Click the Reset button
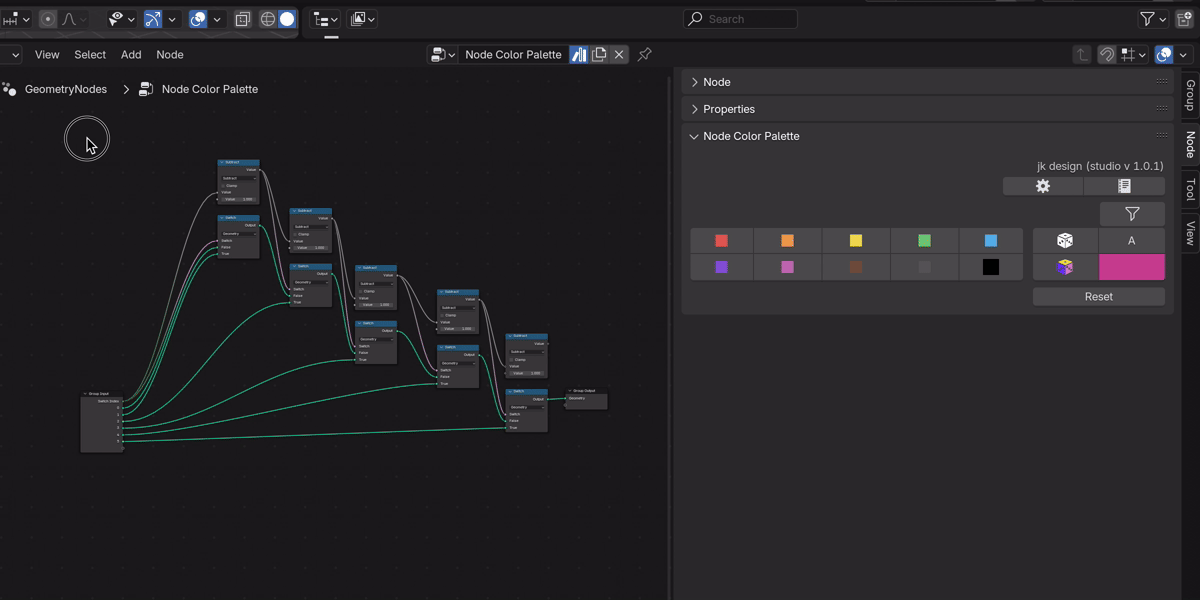Viewport: 1200px width, 600px height. [1099, 297]
